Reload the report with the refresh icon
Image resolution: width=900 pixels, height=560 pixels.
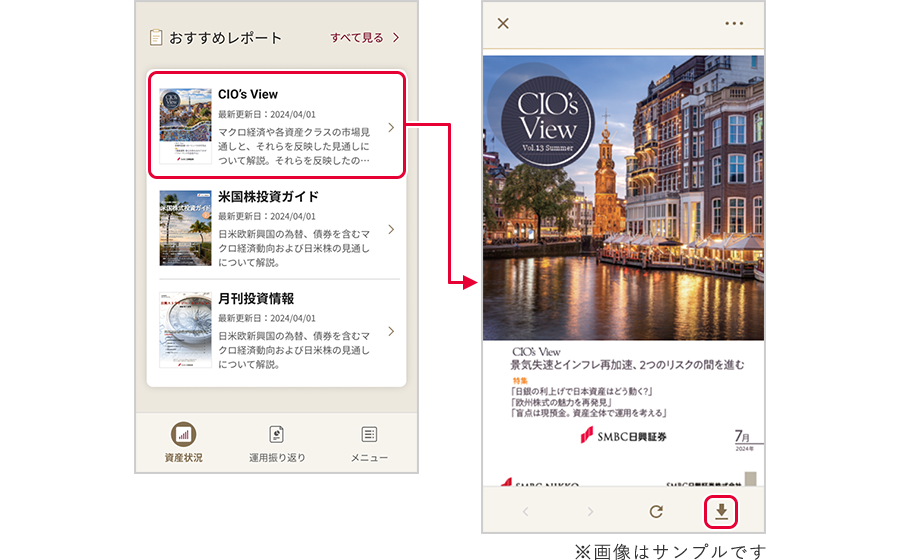point(656,511)
